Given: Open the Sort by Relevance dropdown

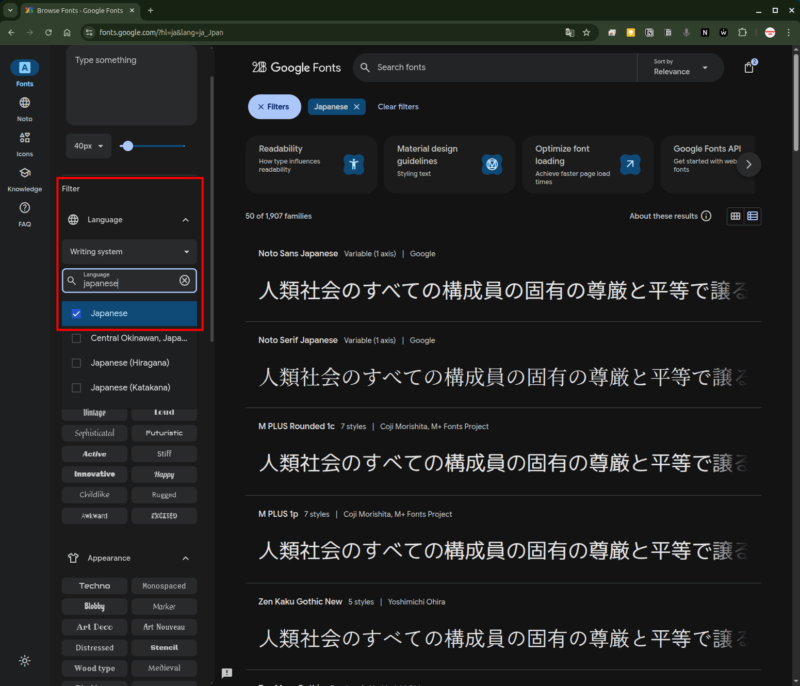Looking at the screenshot, I should point(680,67).
